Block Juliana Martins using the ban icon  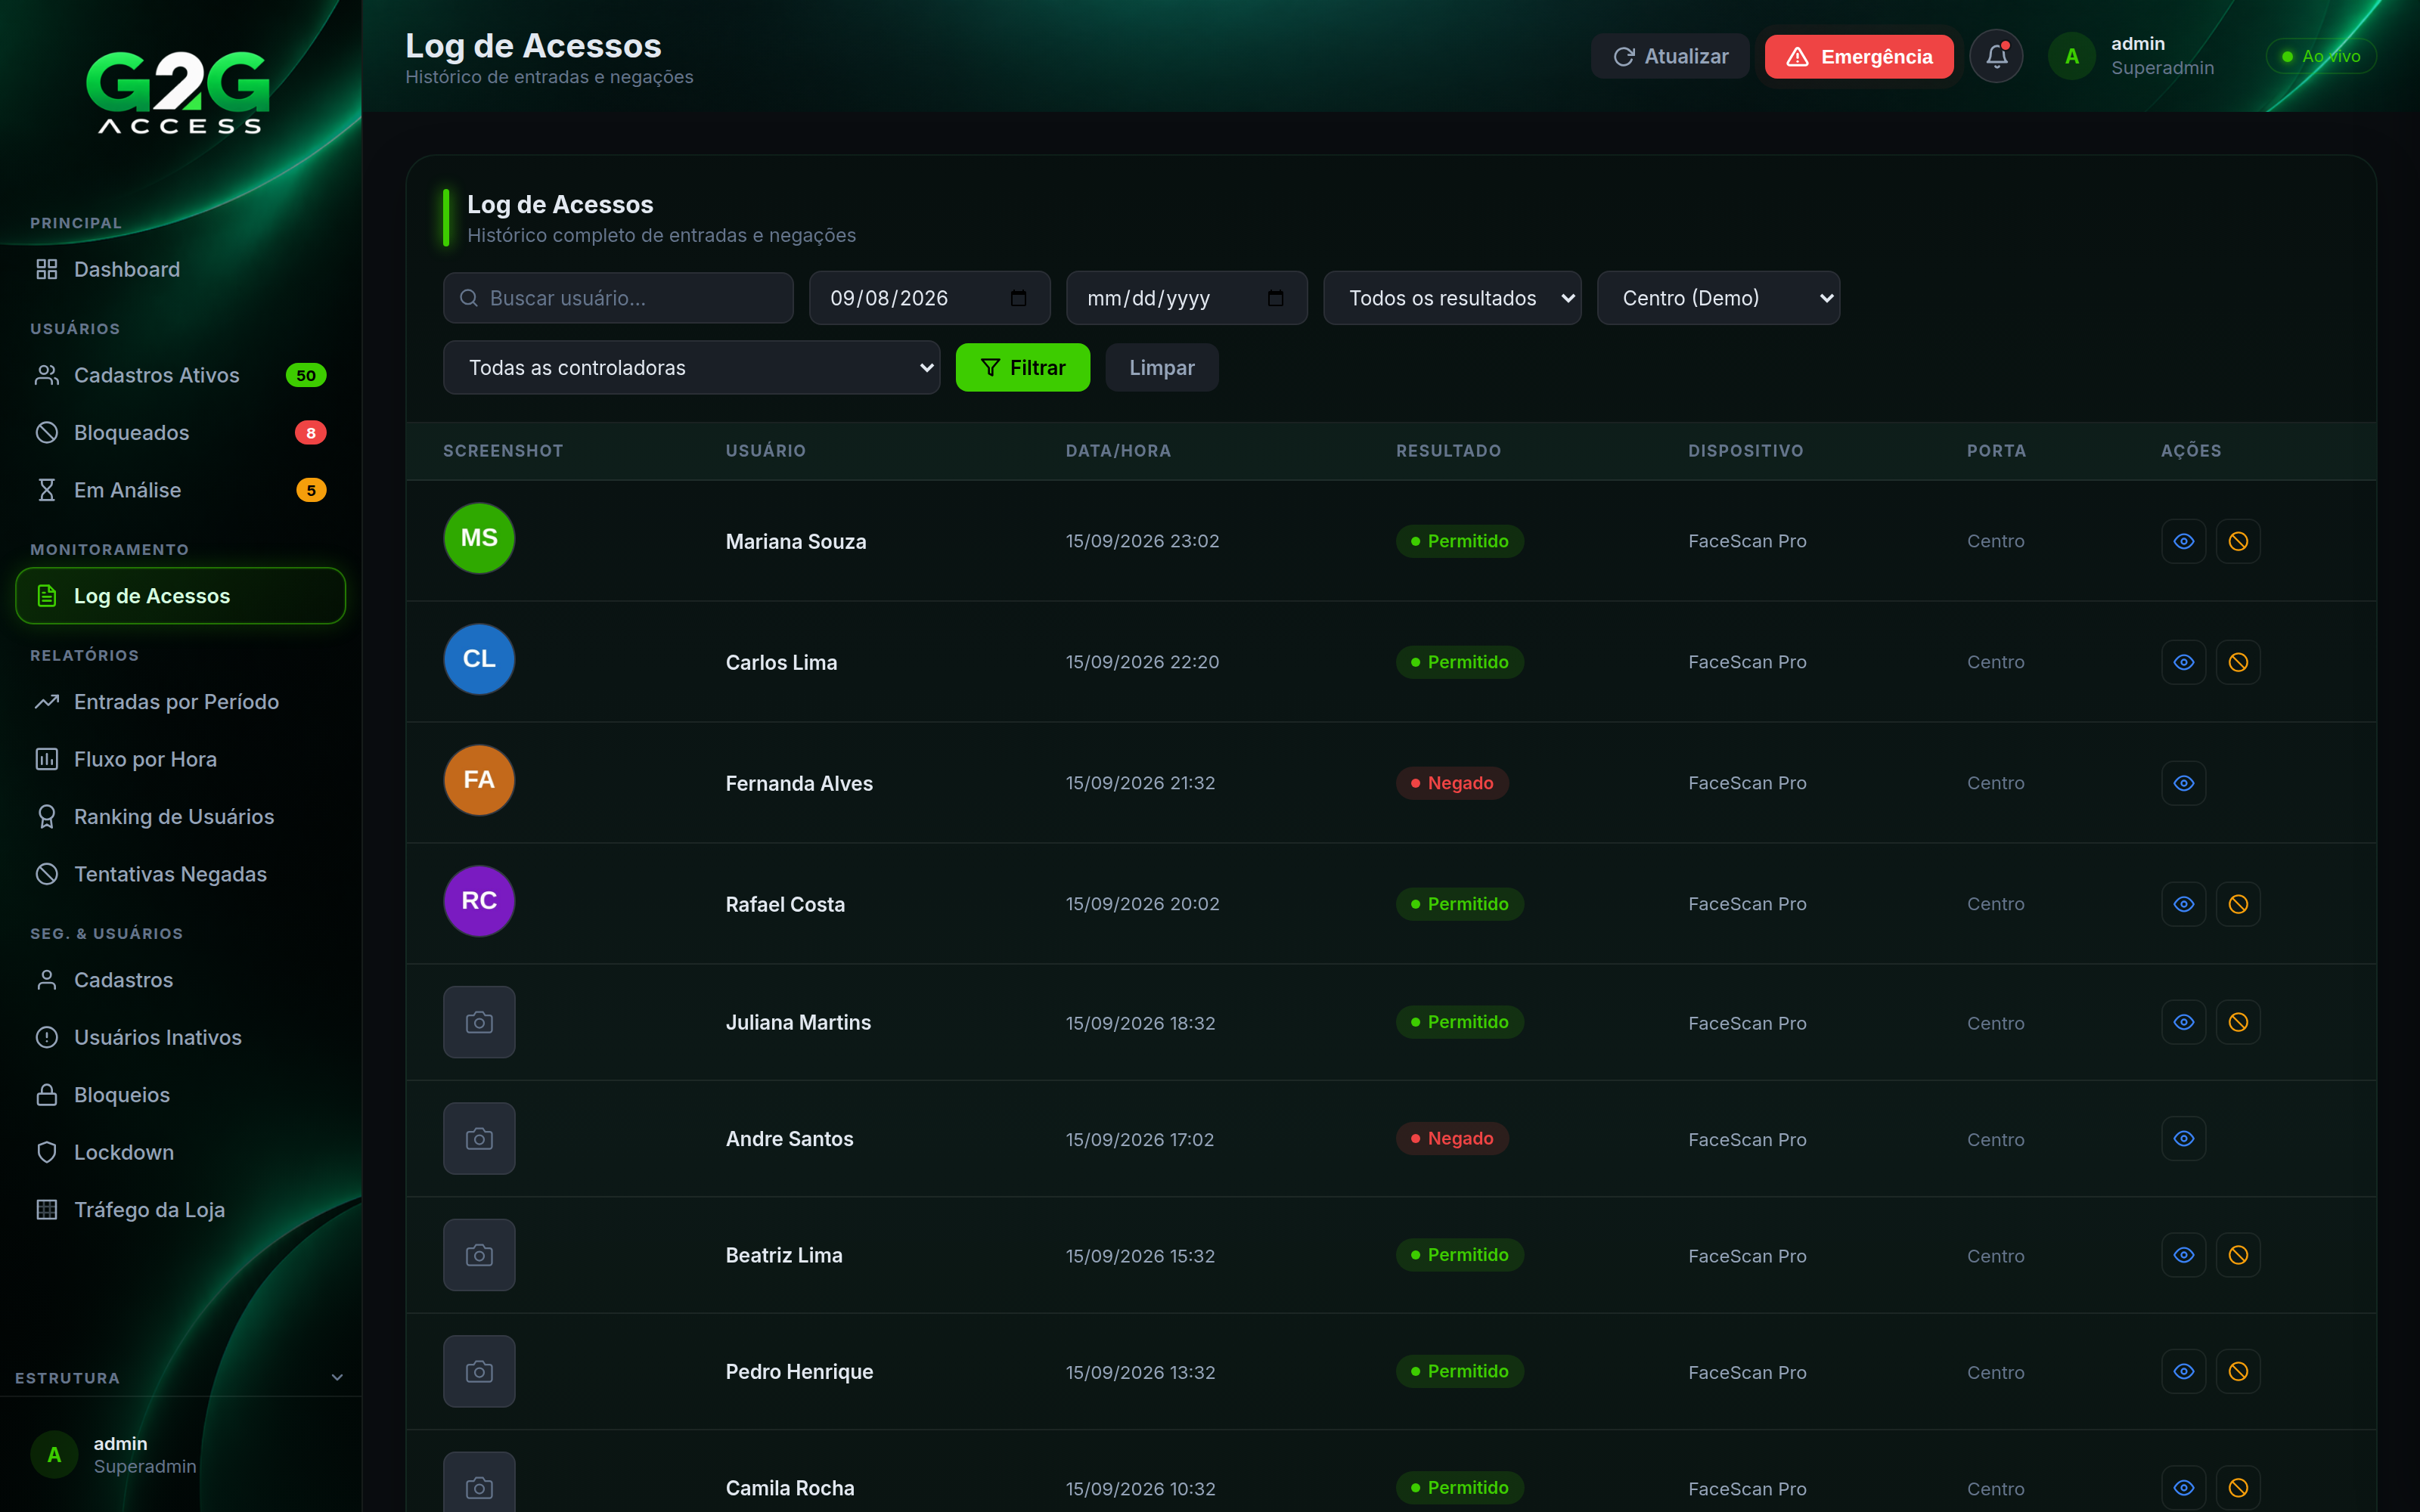click(2238, 1022)
